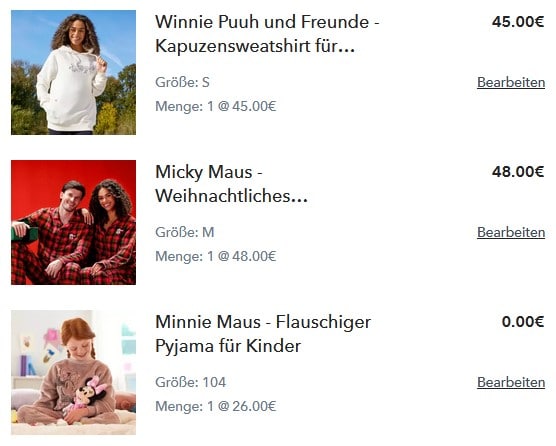Click Bearbeiten for the Micky Maus item
556x446 pixels.
pyautogui.click(x=511, y=233)
